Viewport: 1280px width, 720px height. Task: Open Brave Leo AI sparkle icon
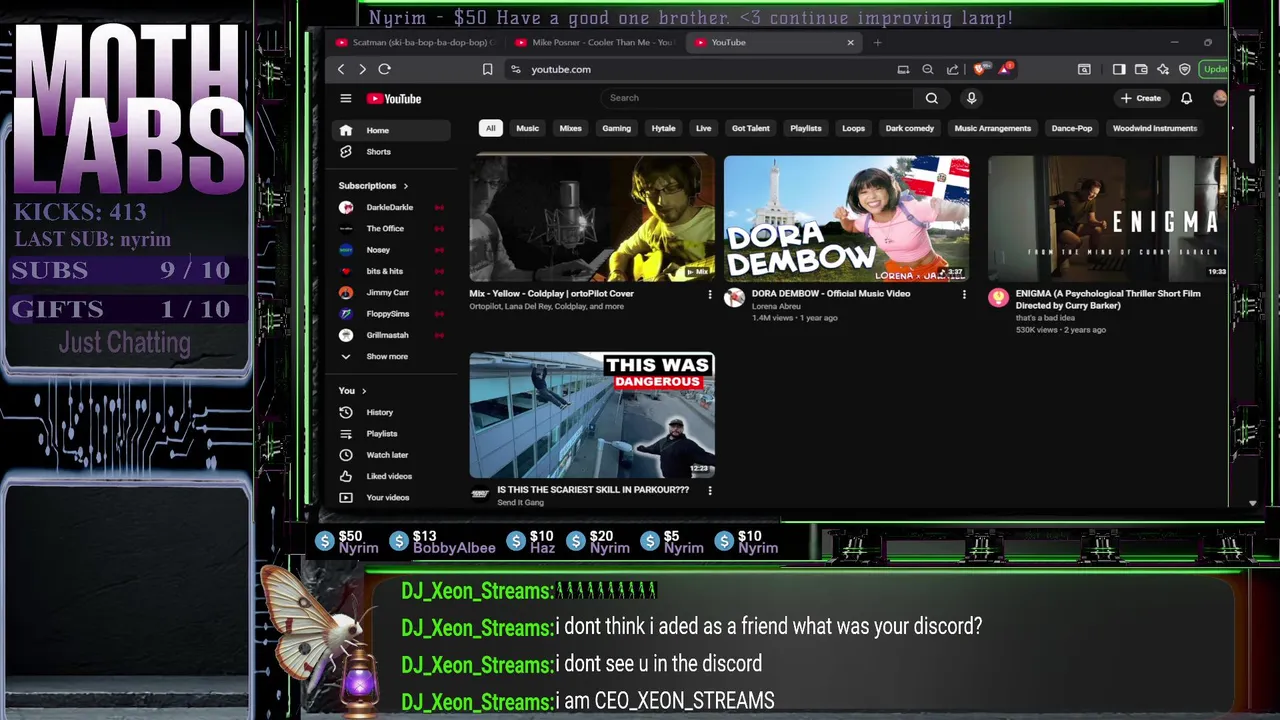[1163, 69]
